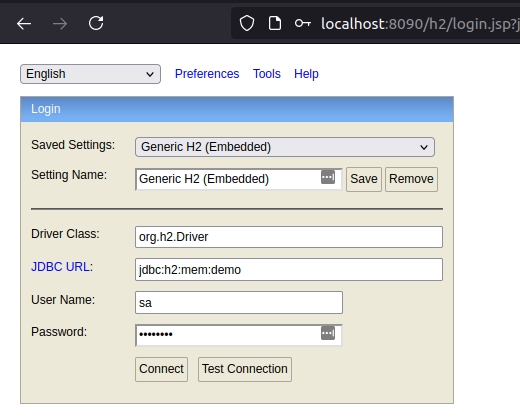Go back with the browser back arrow
Screen dimensions: 520x420
click(24, 24)
